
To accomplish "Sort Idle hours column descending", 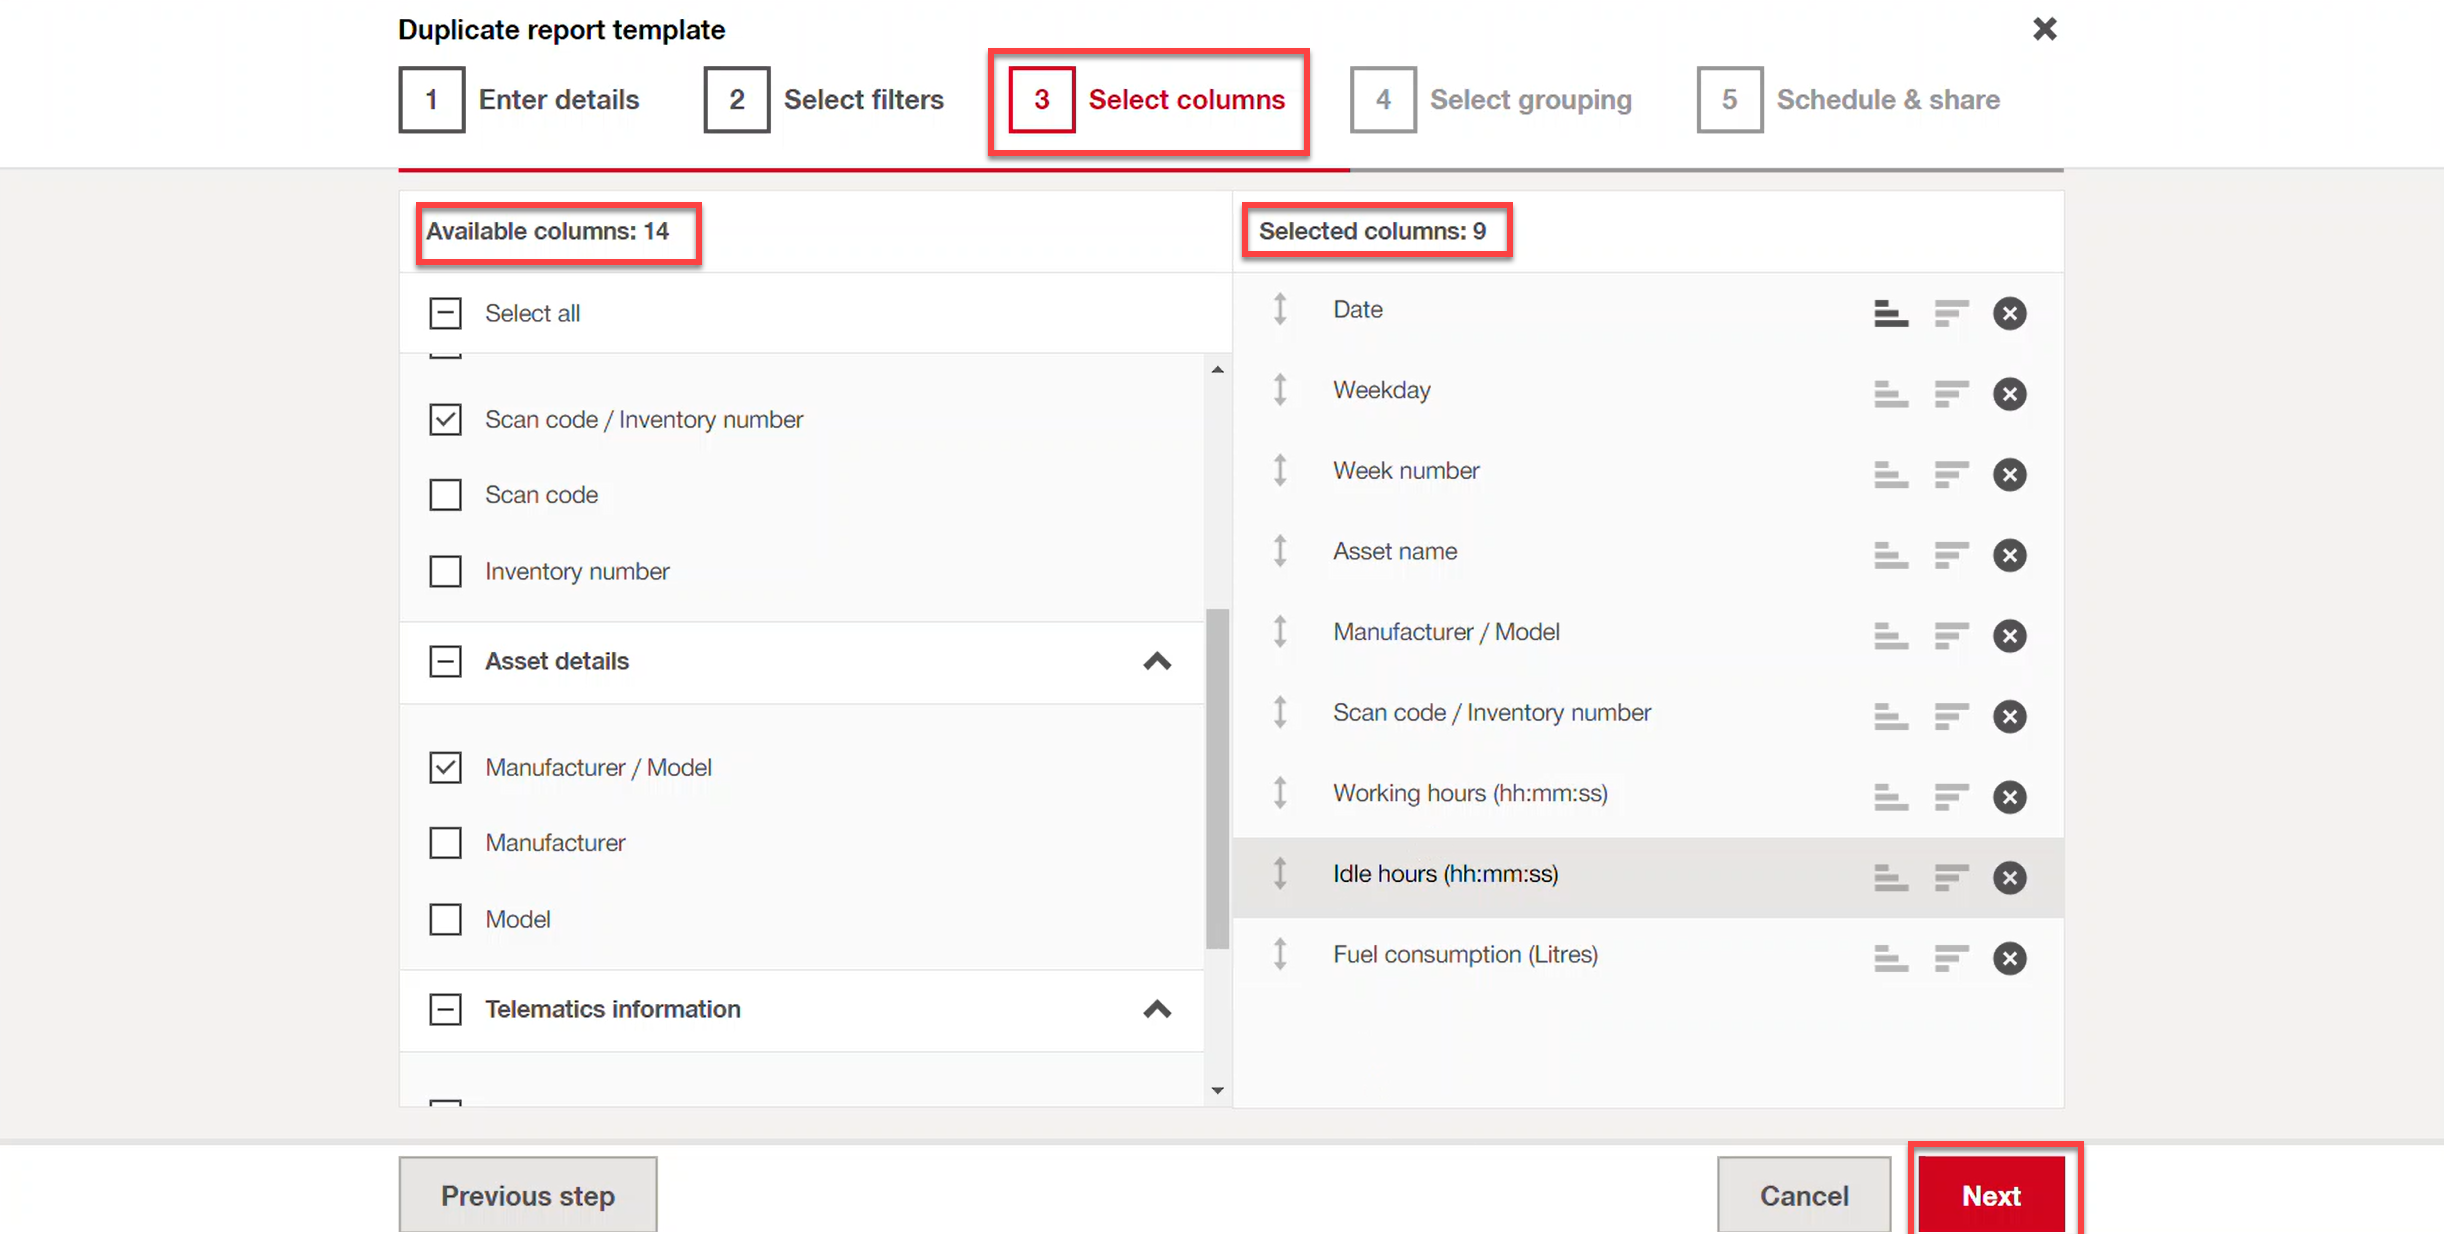I will (x=1950, y=878).
